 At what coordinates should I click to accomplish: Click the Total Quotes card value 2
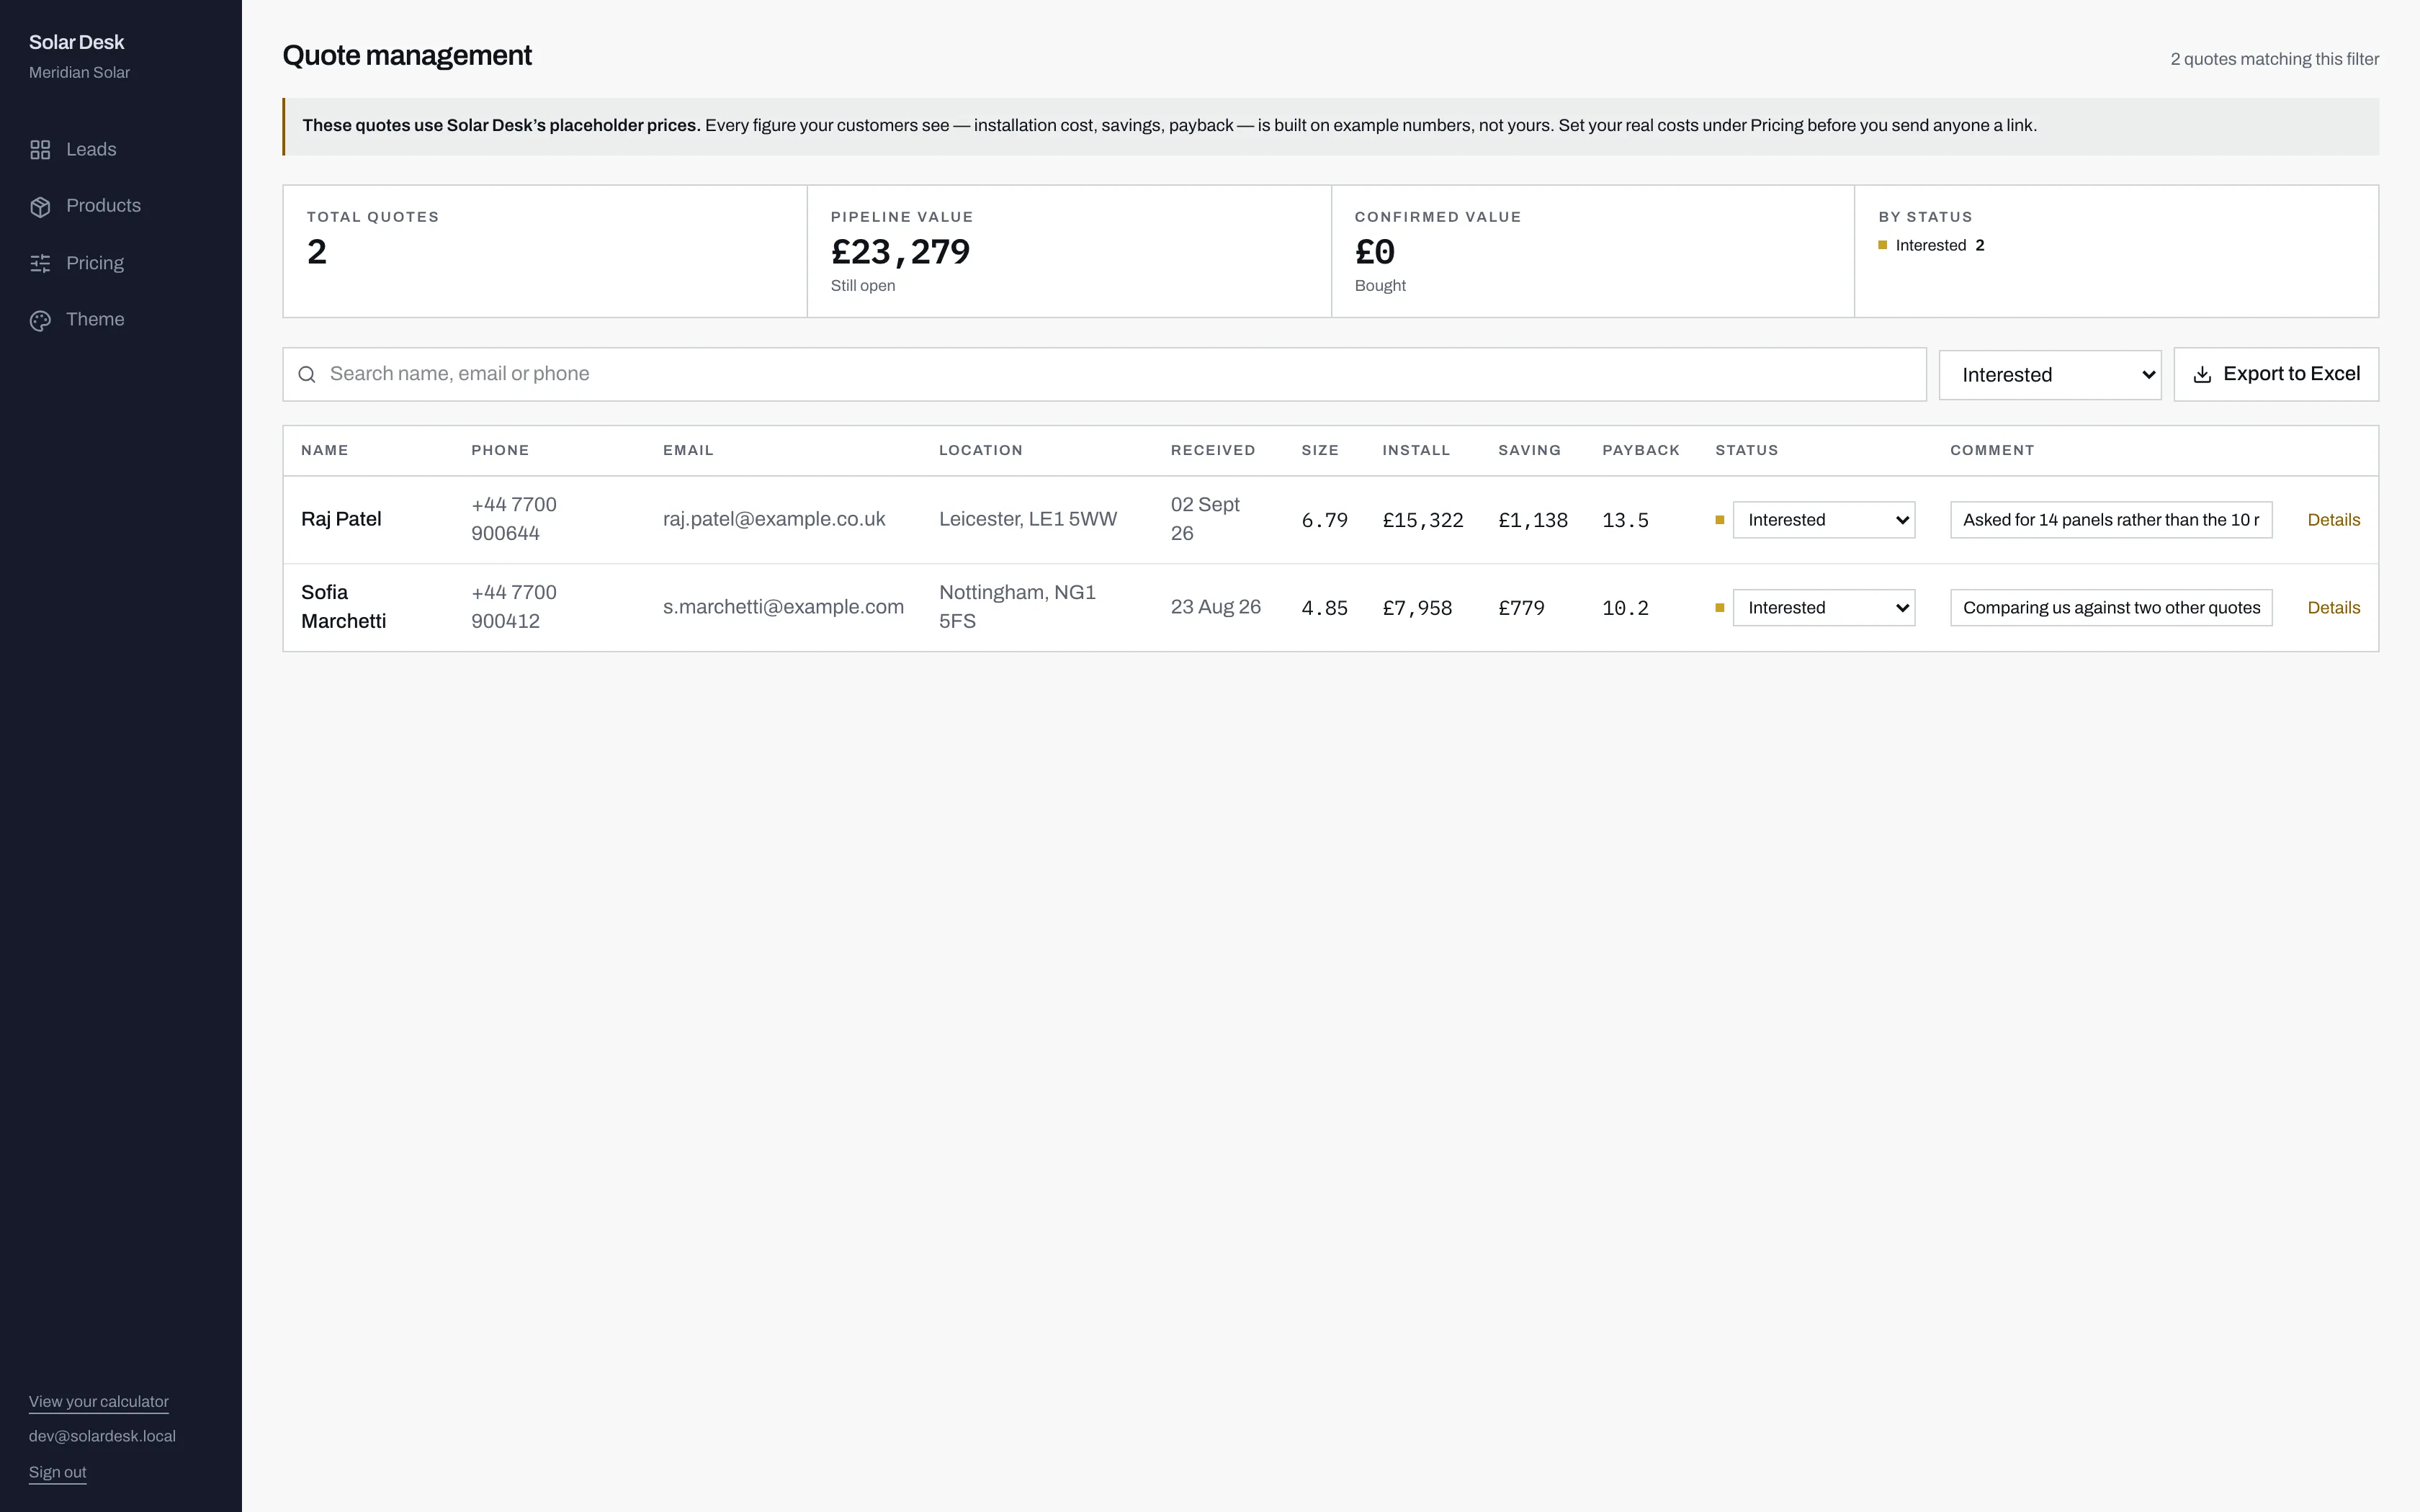click(x=317, y=252)
